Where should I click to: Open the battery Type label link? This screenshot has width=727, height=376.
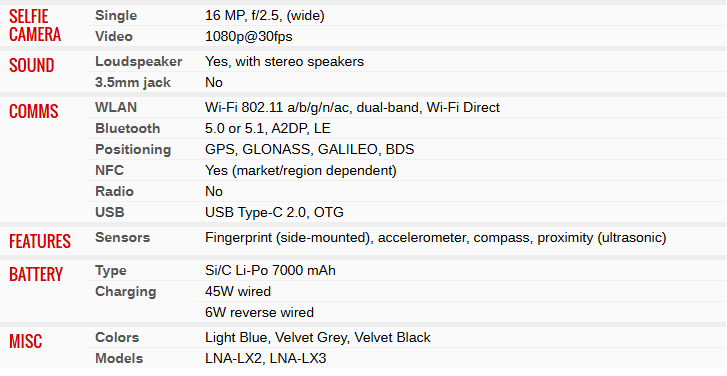(110, 271)
